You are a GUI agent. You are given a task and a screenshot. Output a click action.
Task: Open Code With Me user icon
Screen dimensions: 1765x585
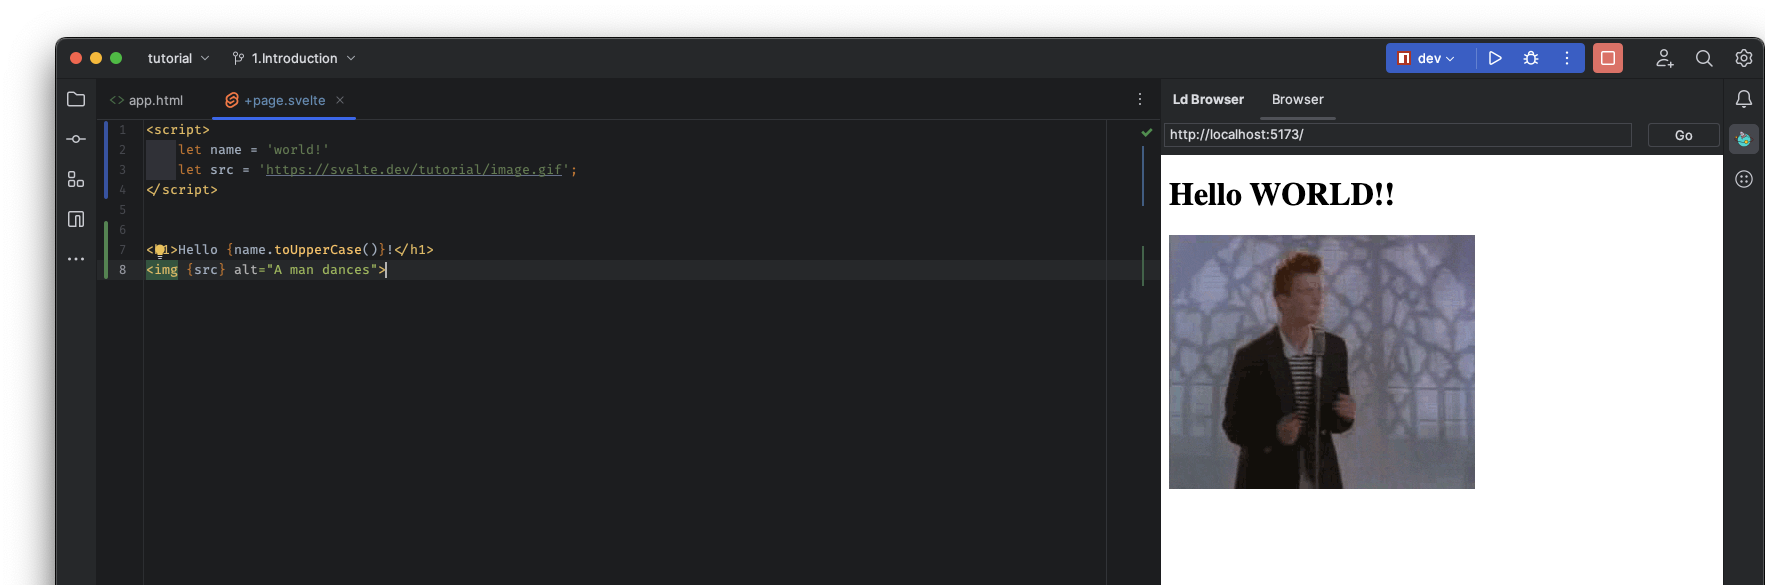click(x=1664, y=58)
